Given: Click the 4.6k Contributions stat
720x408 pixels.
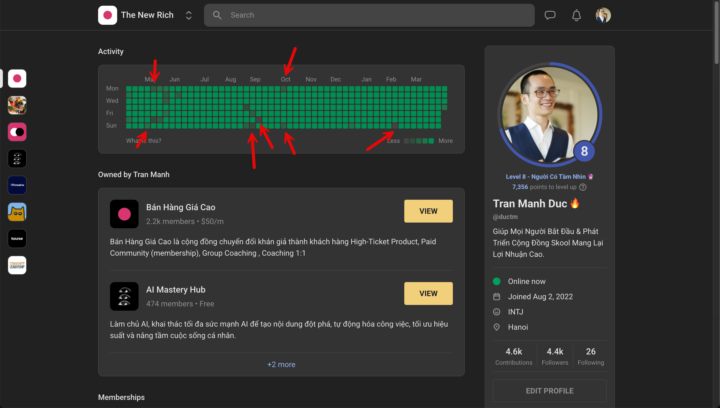Looking at the screenshot, I should click(x=514, y=356).
